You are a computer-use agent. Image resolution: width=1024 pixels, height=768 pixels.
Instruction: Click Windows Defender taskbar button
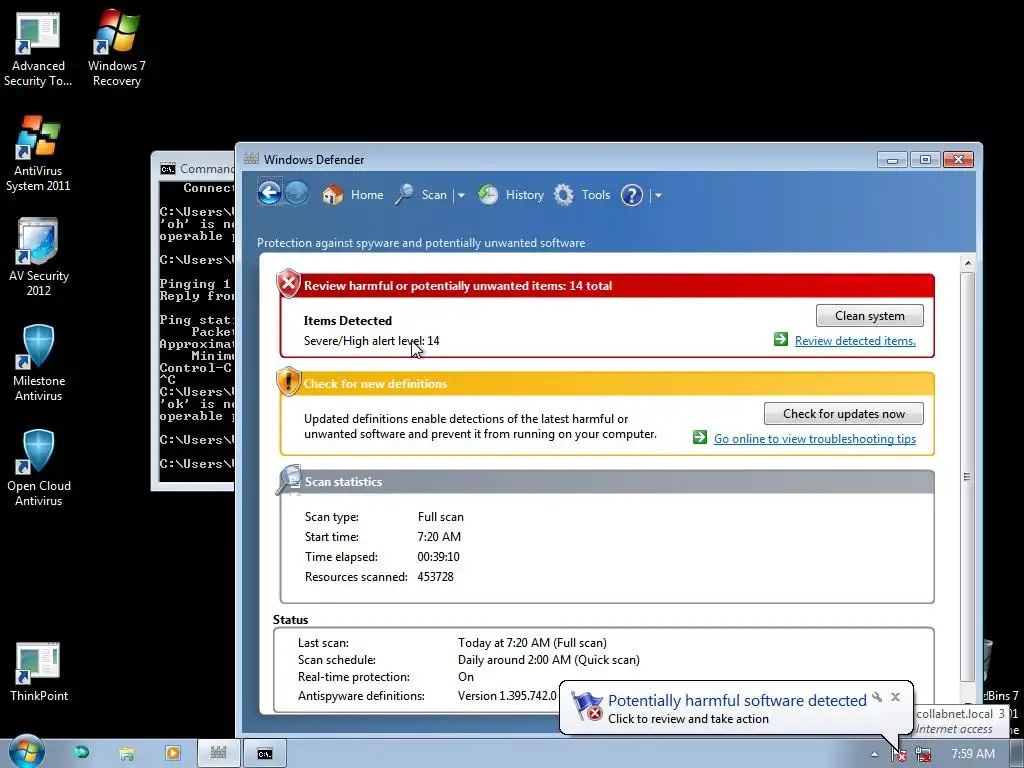tap(218, 753)
